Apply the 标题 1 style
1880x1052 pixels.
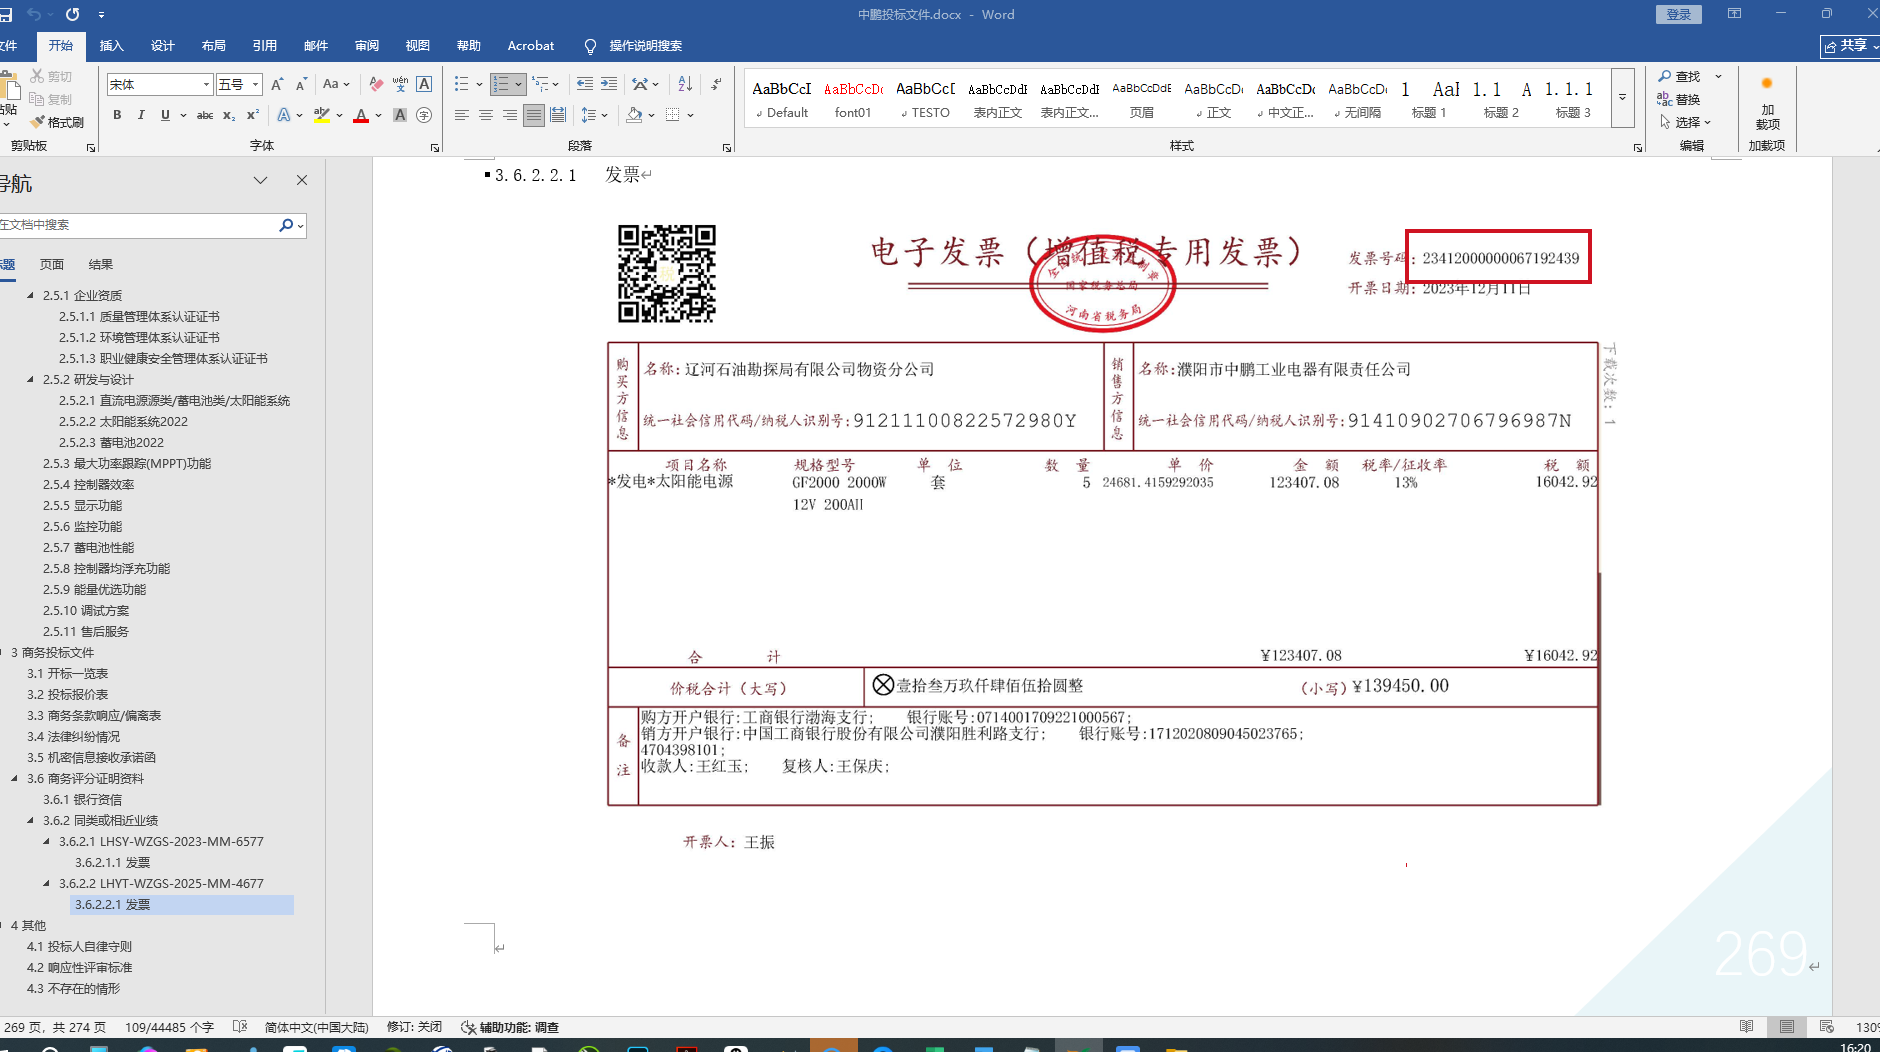[x=1428, y=99]
